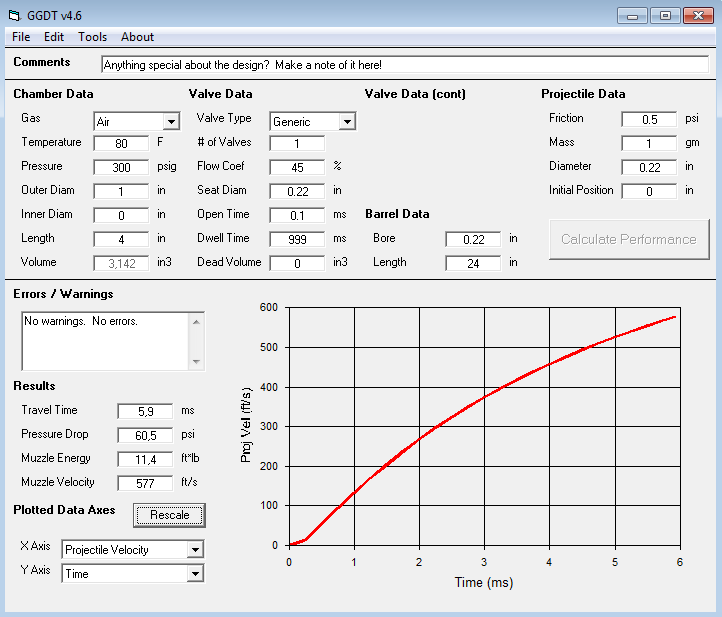722x617 pixels.
Task: Open the File menu
Action: click(21, 37)
